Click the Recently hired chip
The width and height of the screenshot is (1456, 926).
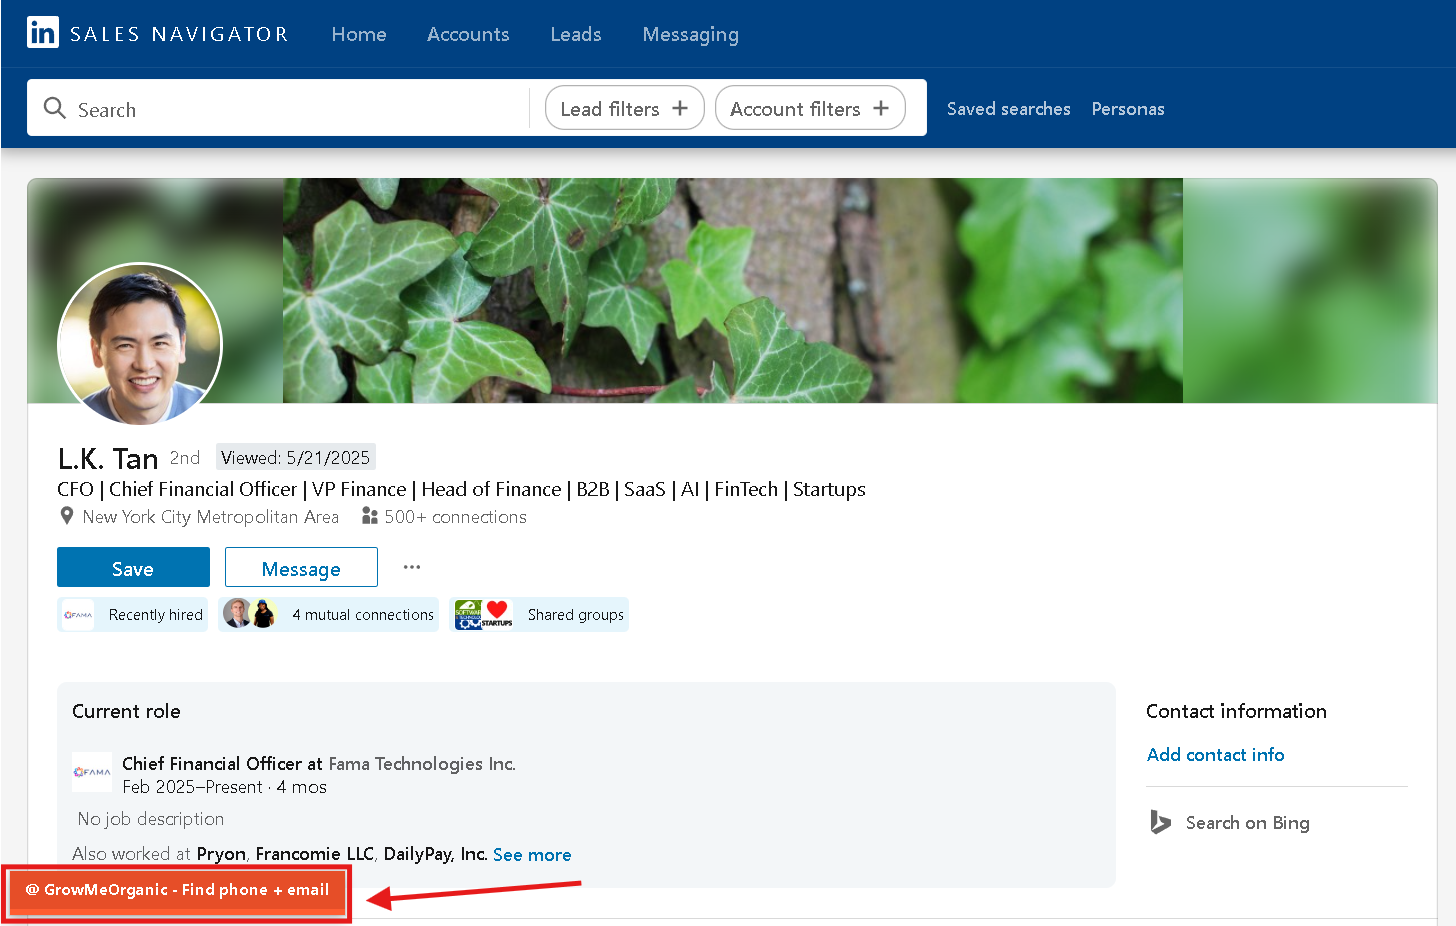[x=133, y=615]
